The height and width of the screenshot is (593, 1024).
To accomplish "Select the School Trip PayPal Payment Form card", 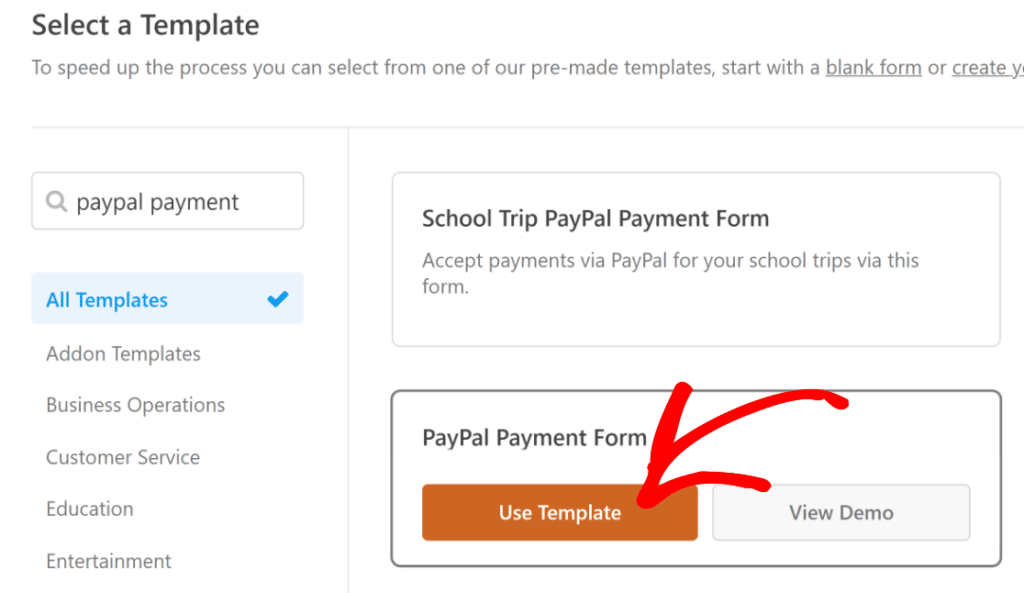I will point(696,259).
